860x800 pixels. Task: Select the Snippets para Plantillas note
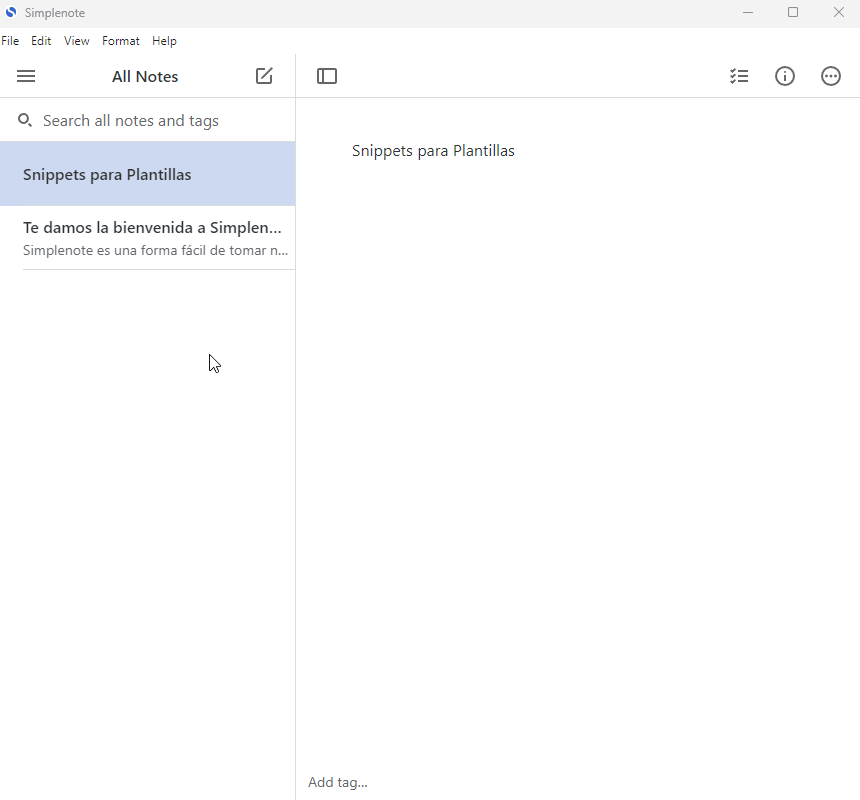tap(148, 174)
